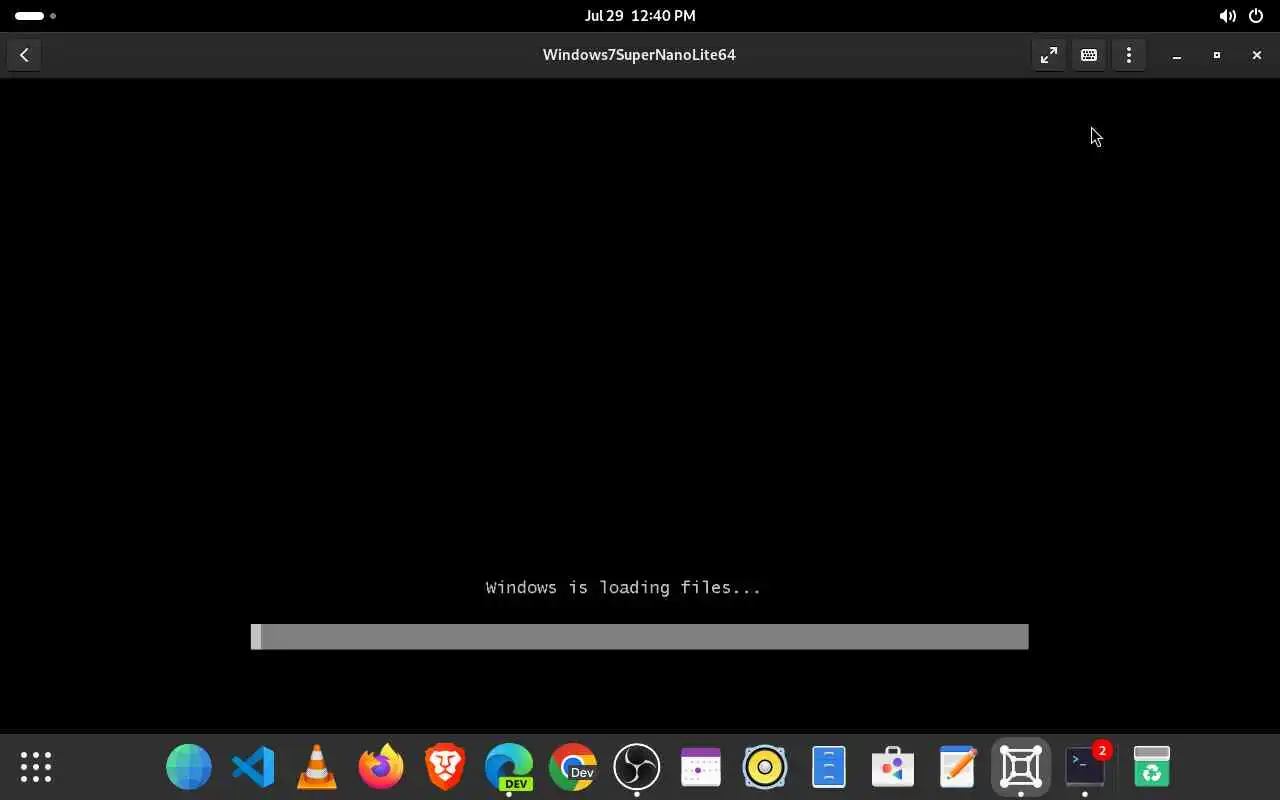
Task: Open OBS Studio from dock
Action: [637, 767]
